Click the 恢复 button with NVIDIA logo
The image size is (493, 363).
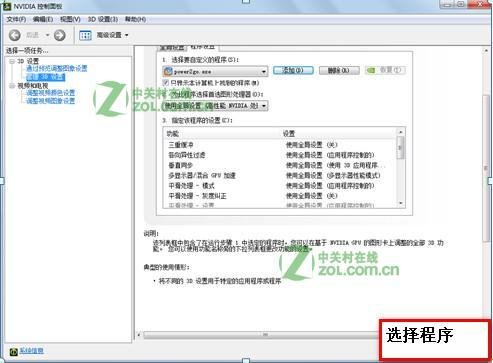[x=385, y=70]
